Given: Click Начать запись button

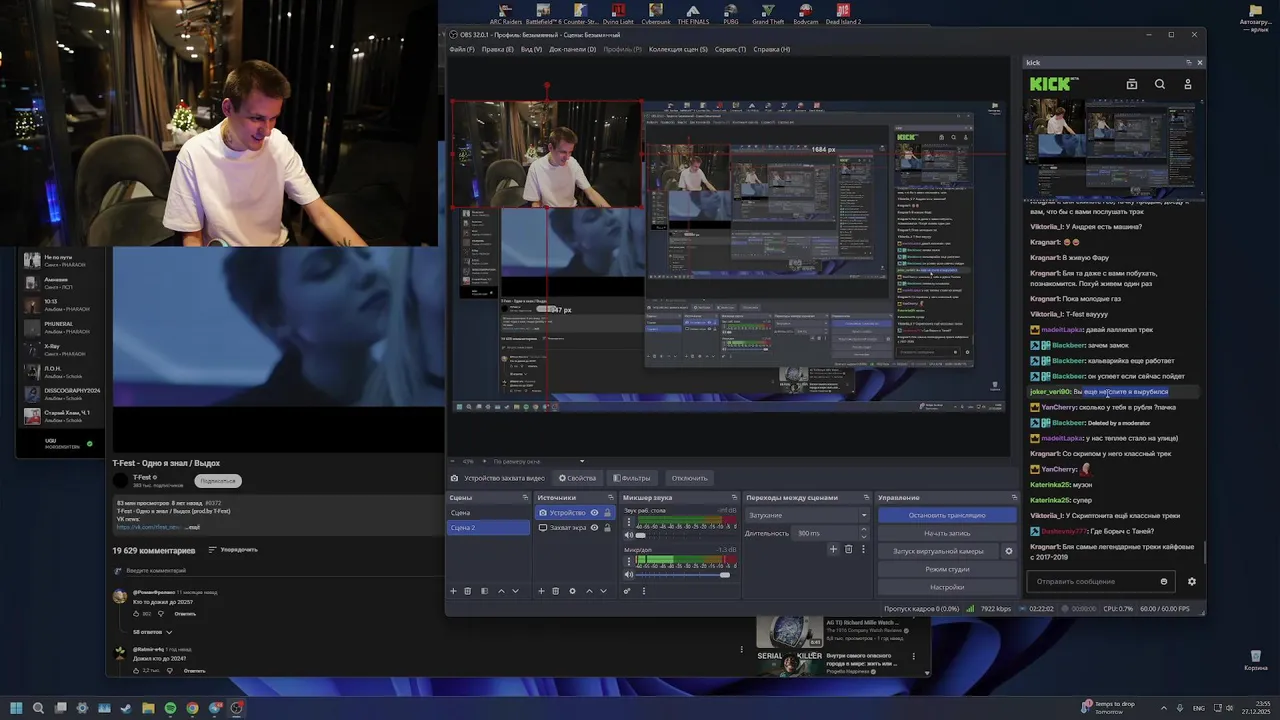Looking at the screenshot, I should tap(946, 533).
